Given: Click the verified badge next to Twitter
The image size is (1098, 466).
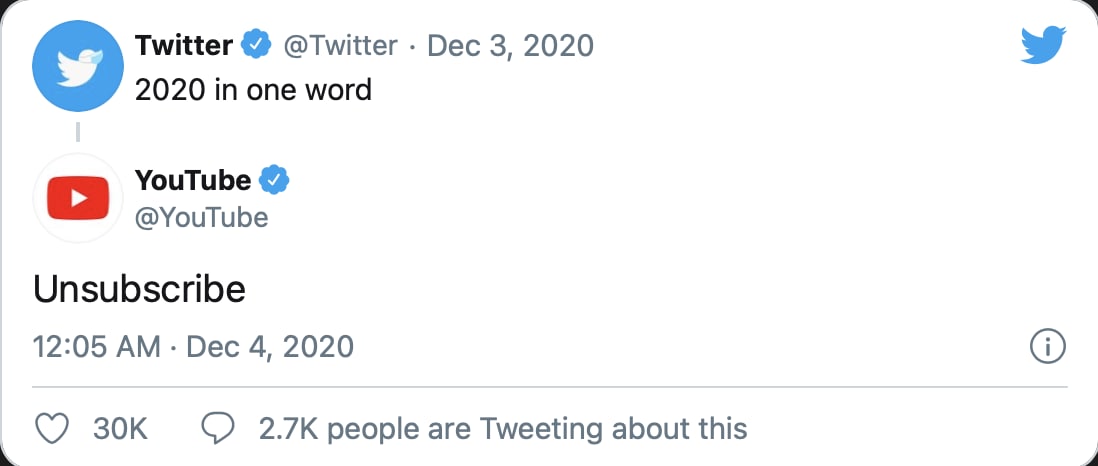Looking at the screenshot, I should click(x=259, y=45).
